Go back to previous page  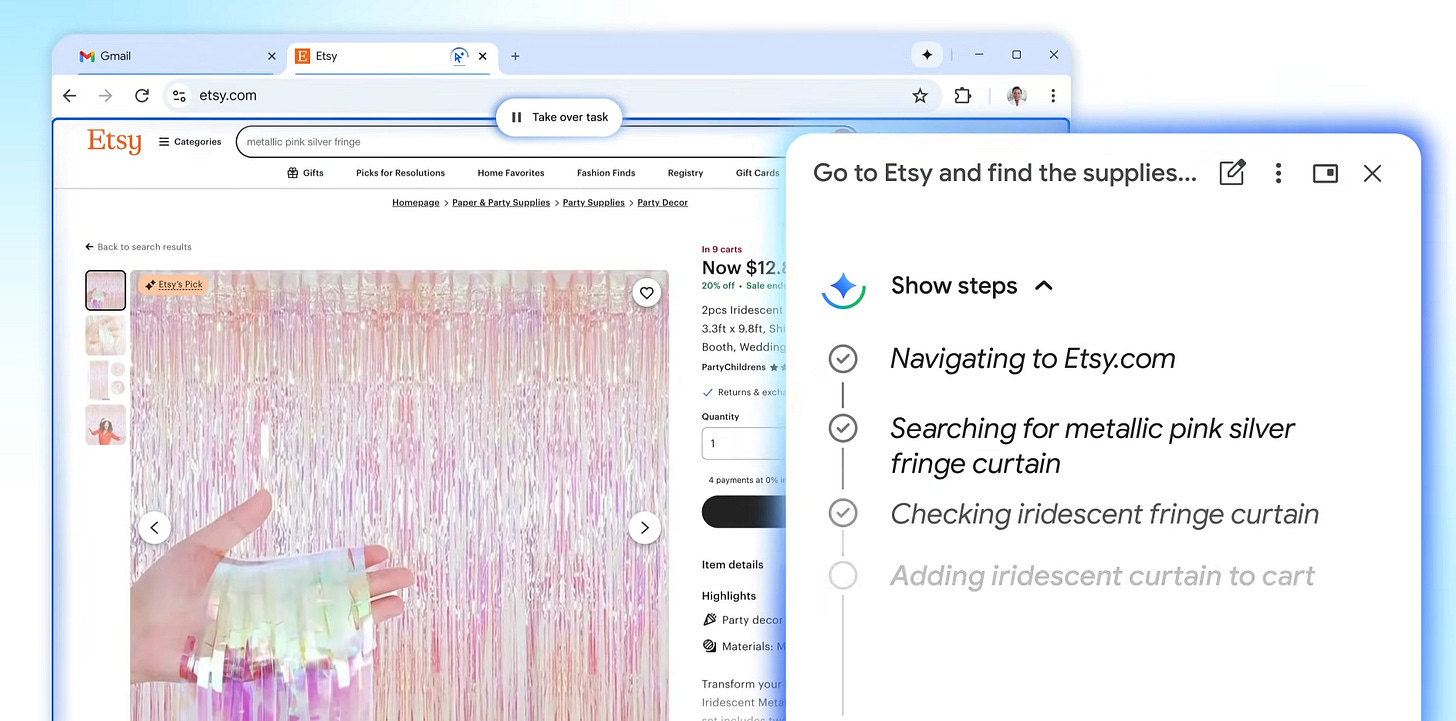pyautogui.click(x=69, y=96)
